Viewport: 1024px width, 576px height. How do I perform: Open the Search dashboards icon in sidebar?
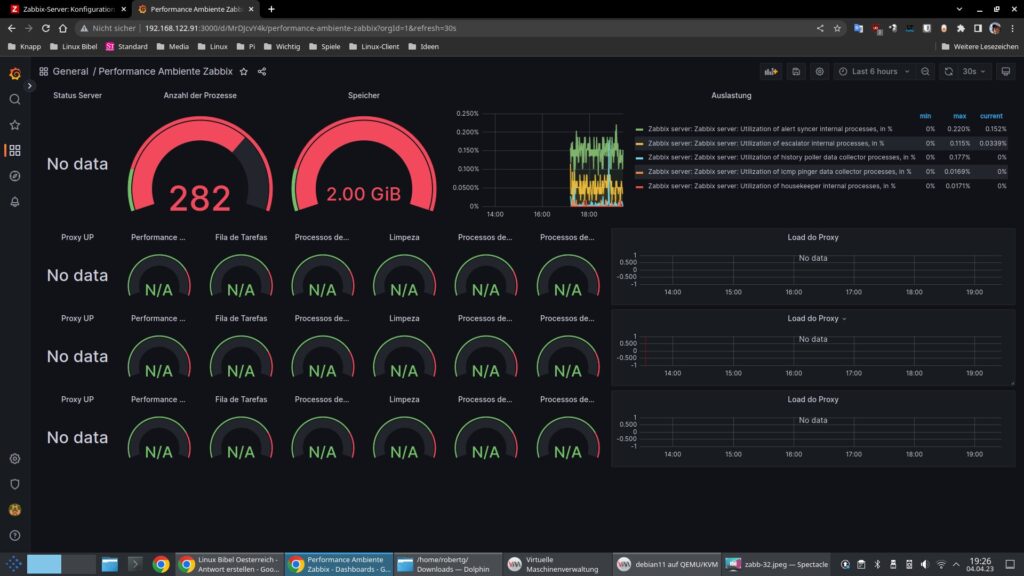point(15,99)
